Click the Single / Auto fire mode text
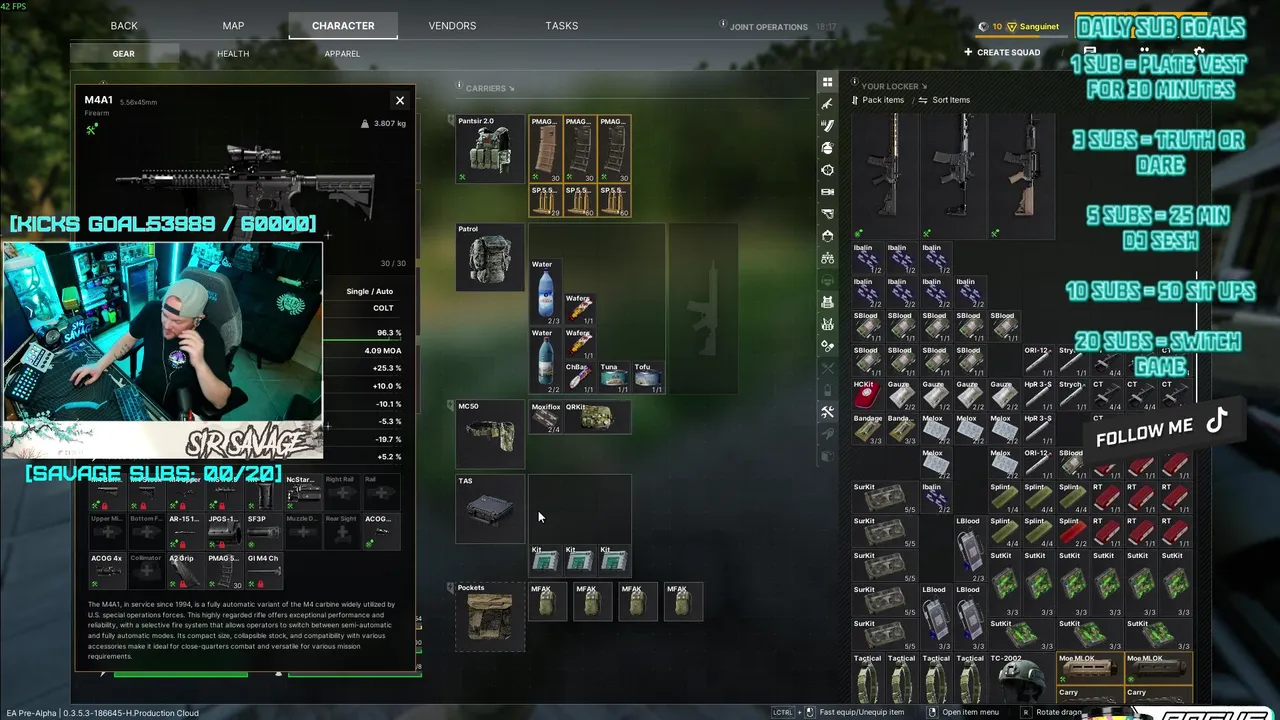The height and width of the screenshot is (720, 1280). (x=369, y=291)
